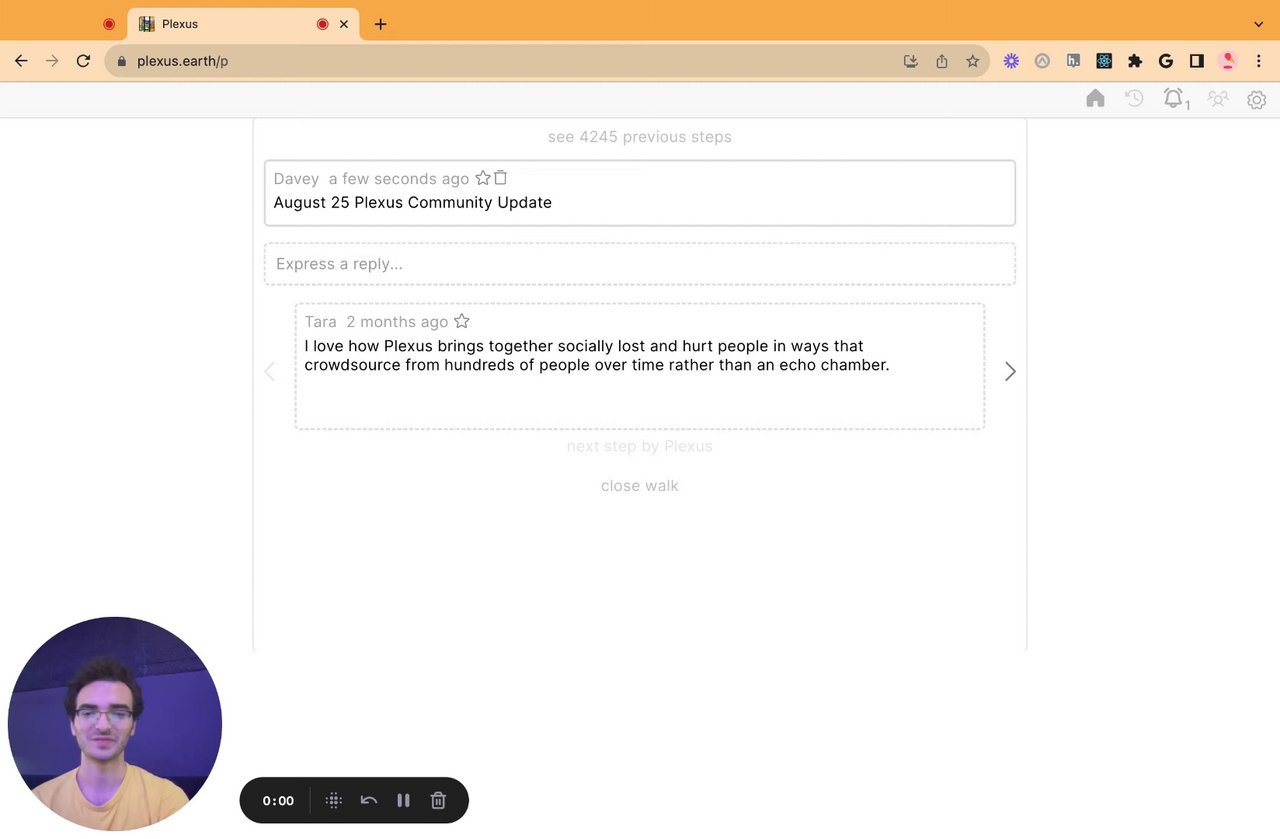Image resolution: width=1280 pixels, height=839 pixels.
Task: Open Plexus settings gear icon
Action: (1256, 99)
